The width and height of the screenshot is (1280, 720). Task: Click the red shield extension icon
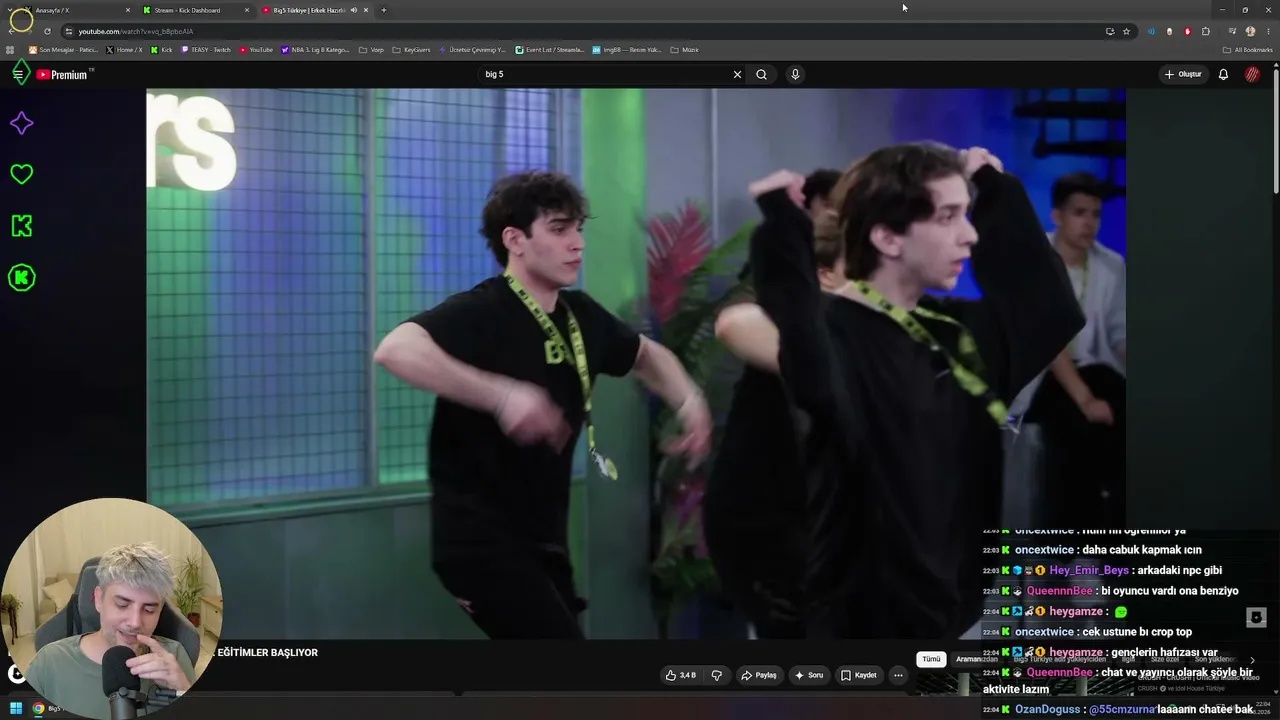pos(1188,31)
